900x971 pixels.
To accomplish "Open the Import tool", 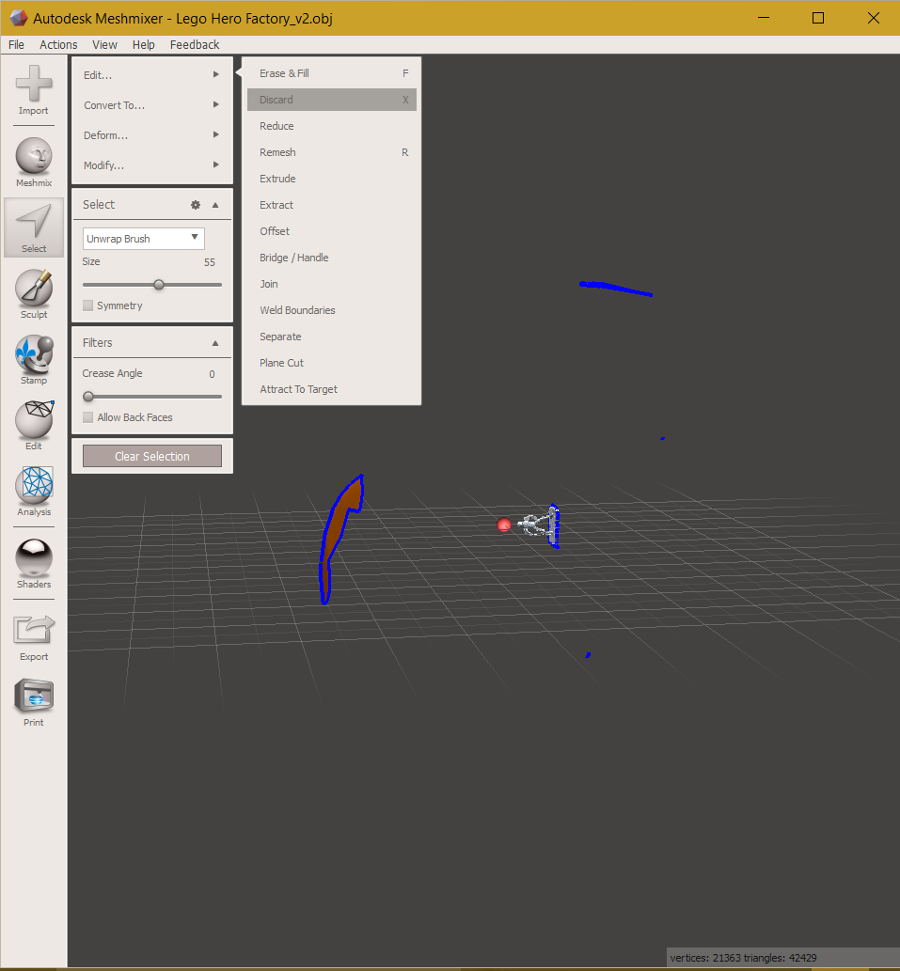I will click(33, 90).
